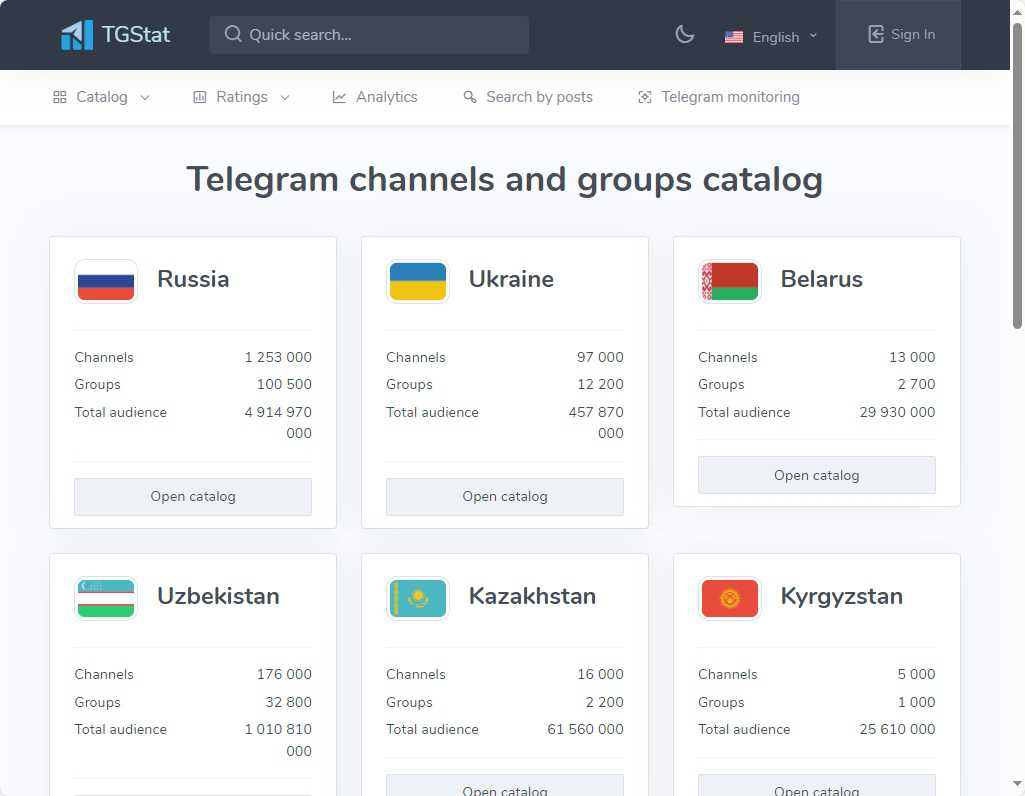The width and height of the screenshot is (1025, 796).
Task: Click Belarus's channels count 13 000
Action: [x=912, y=357]
